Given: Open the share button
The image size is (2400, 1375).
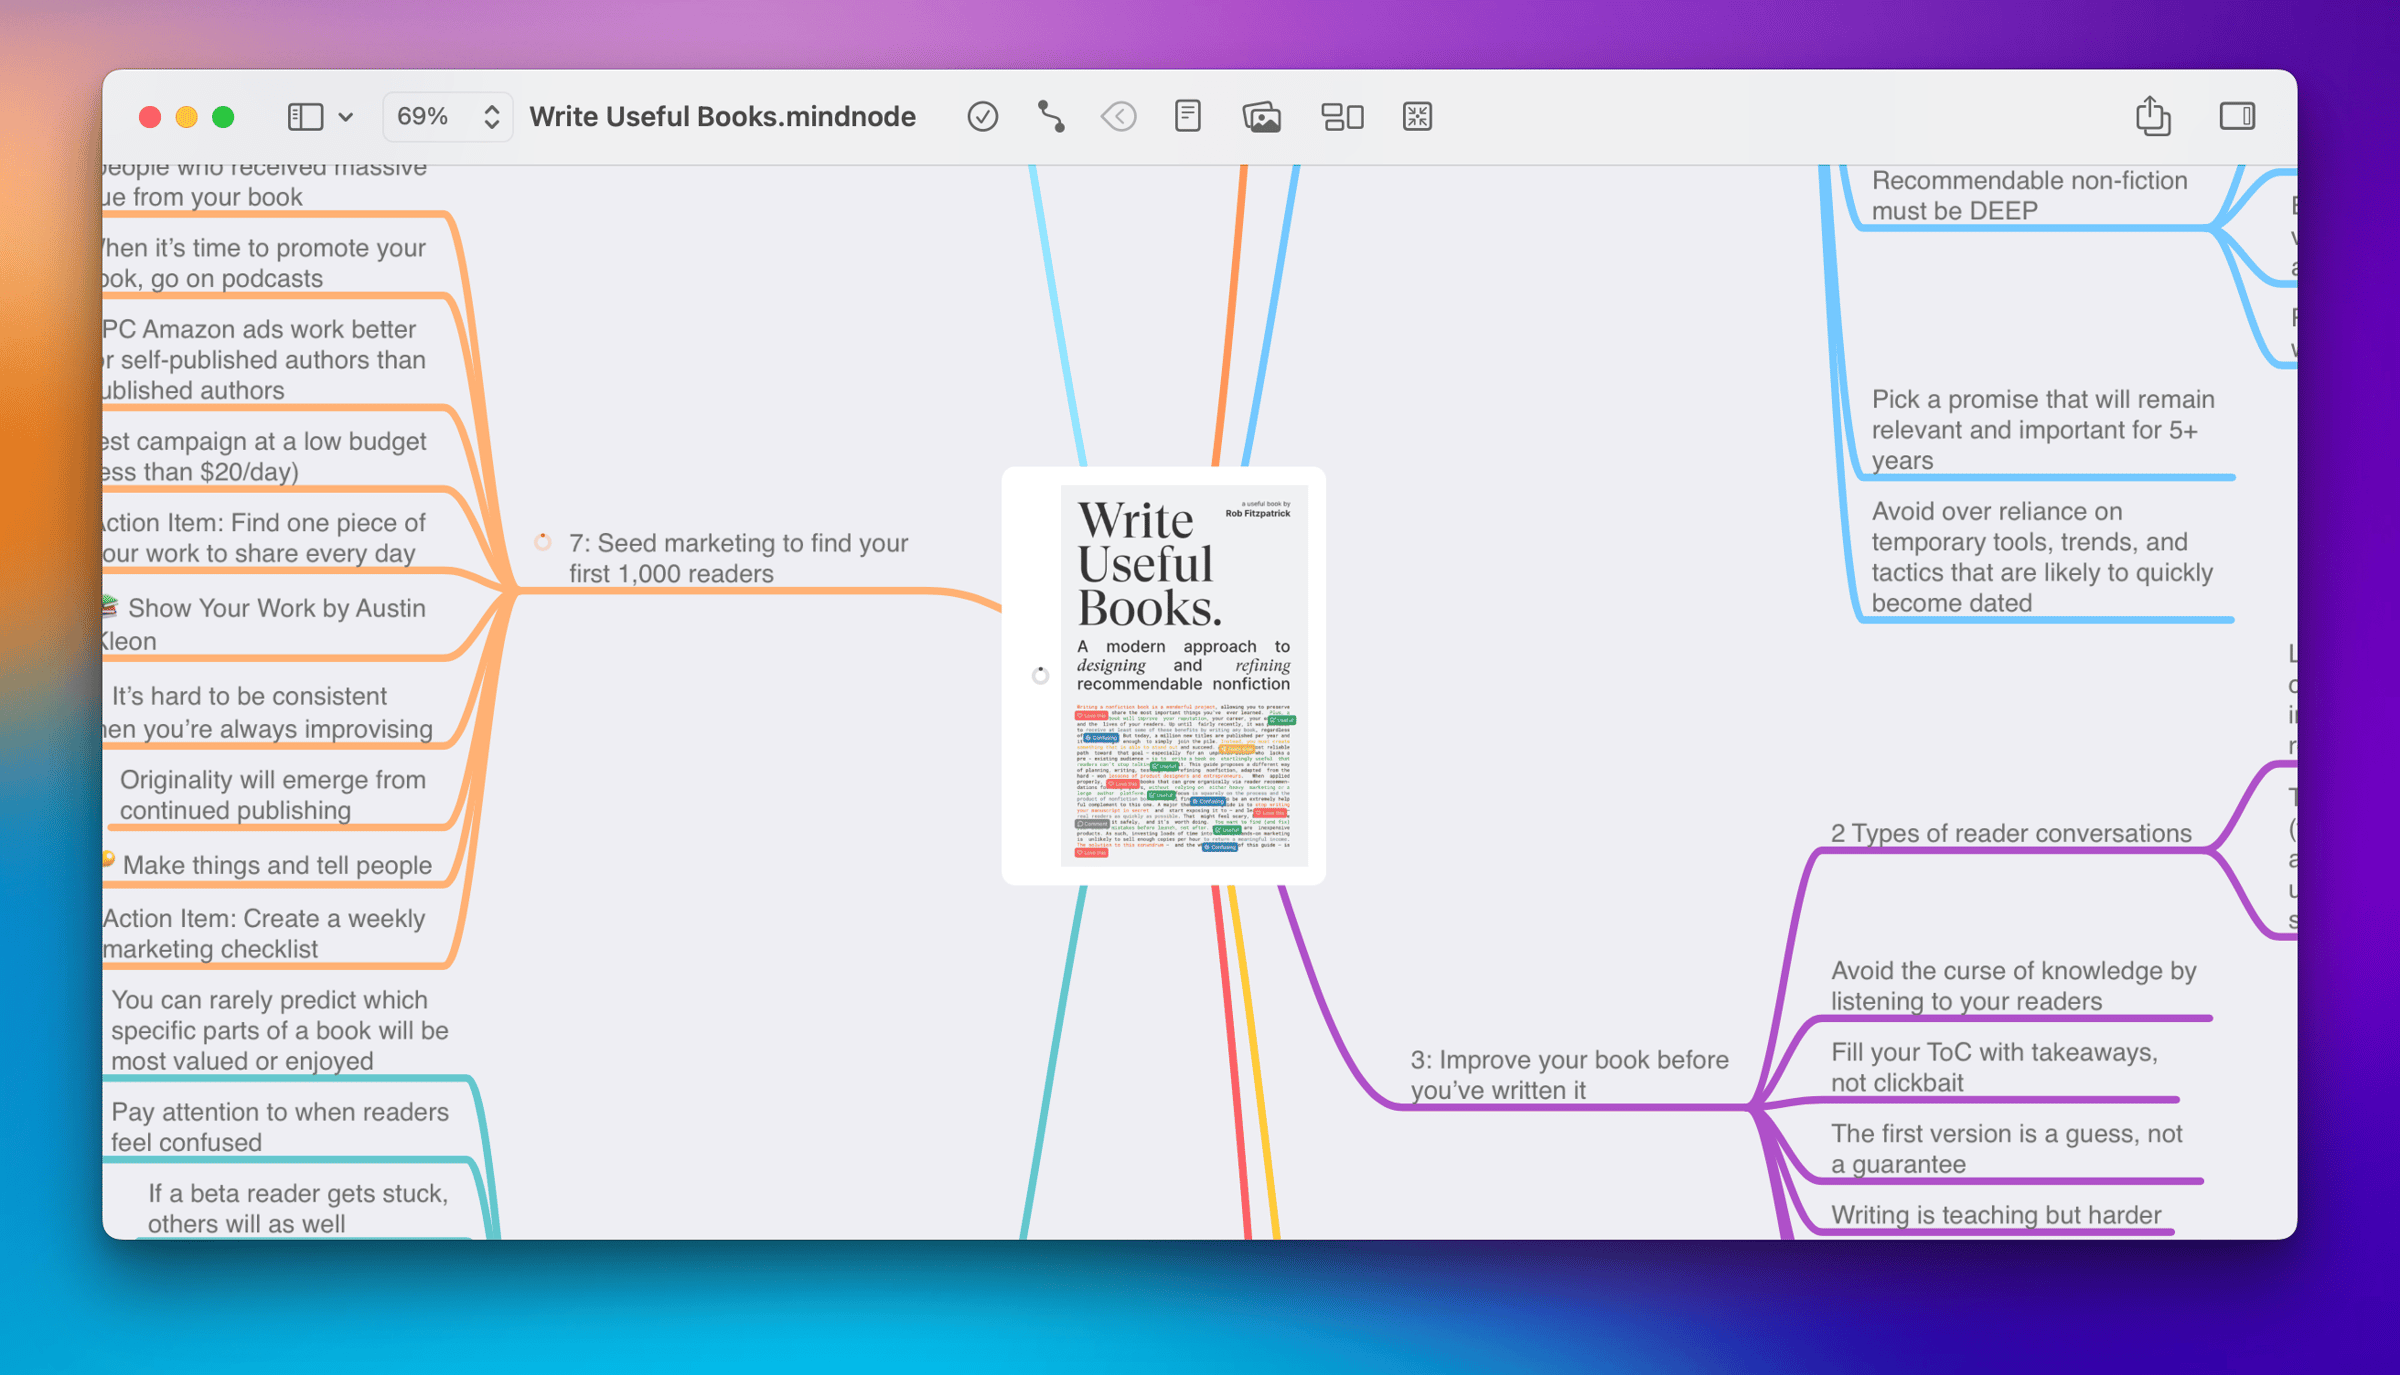Looking at the screenshot, I should click(2152, 116).
